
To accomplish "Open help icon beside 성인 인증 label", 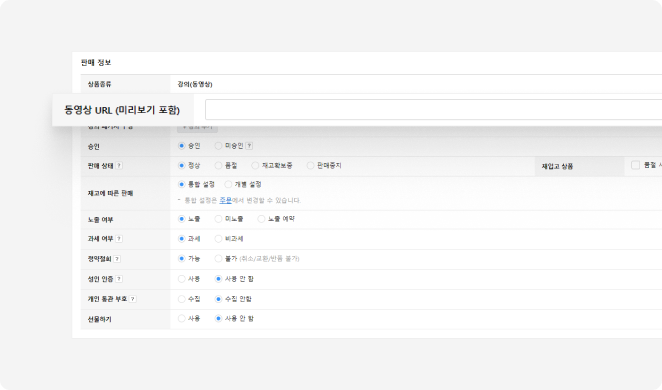I will pos(119,279).
